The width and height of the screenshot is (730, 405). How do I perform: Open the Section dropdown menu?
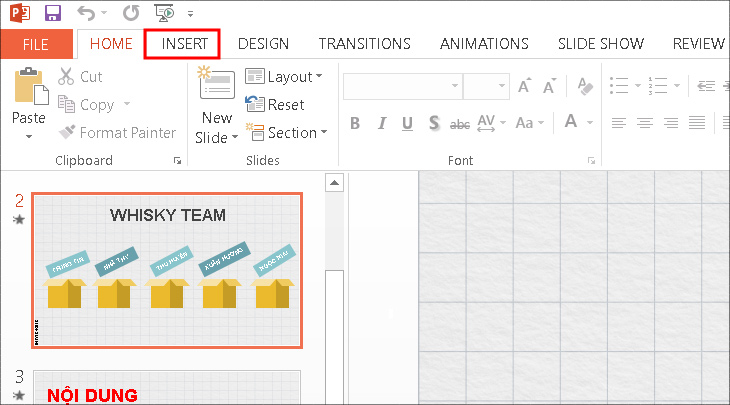(x=286, y=133)
